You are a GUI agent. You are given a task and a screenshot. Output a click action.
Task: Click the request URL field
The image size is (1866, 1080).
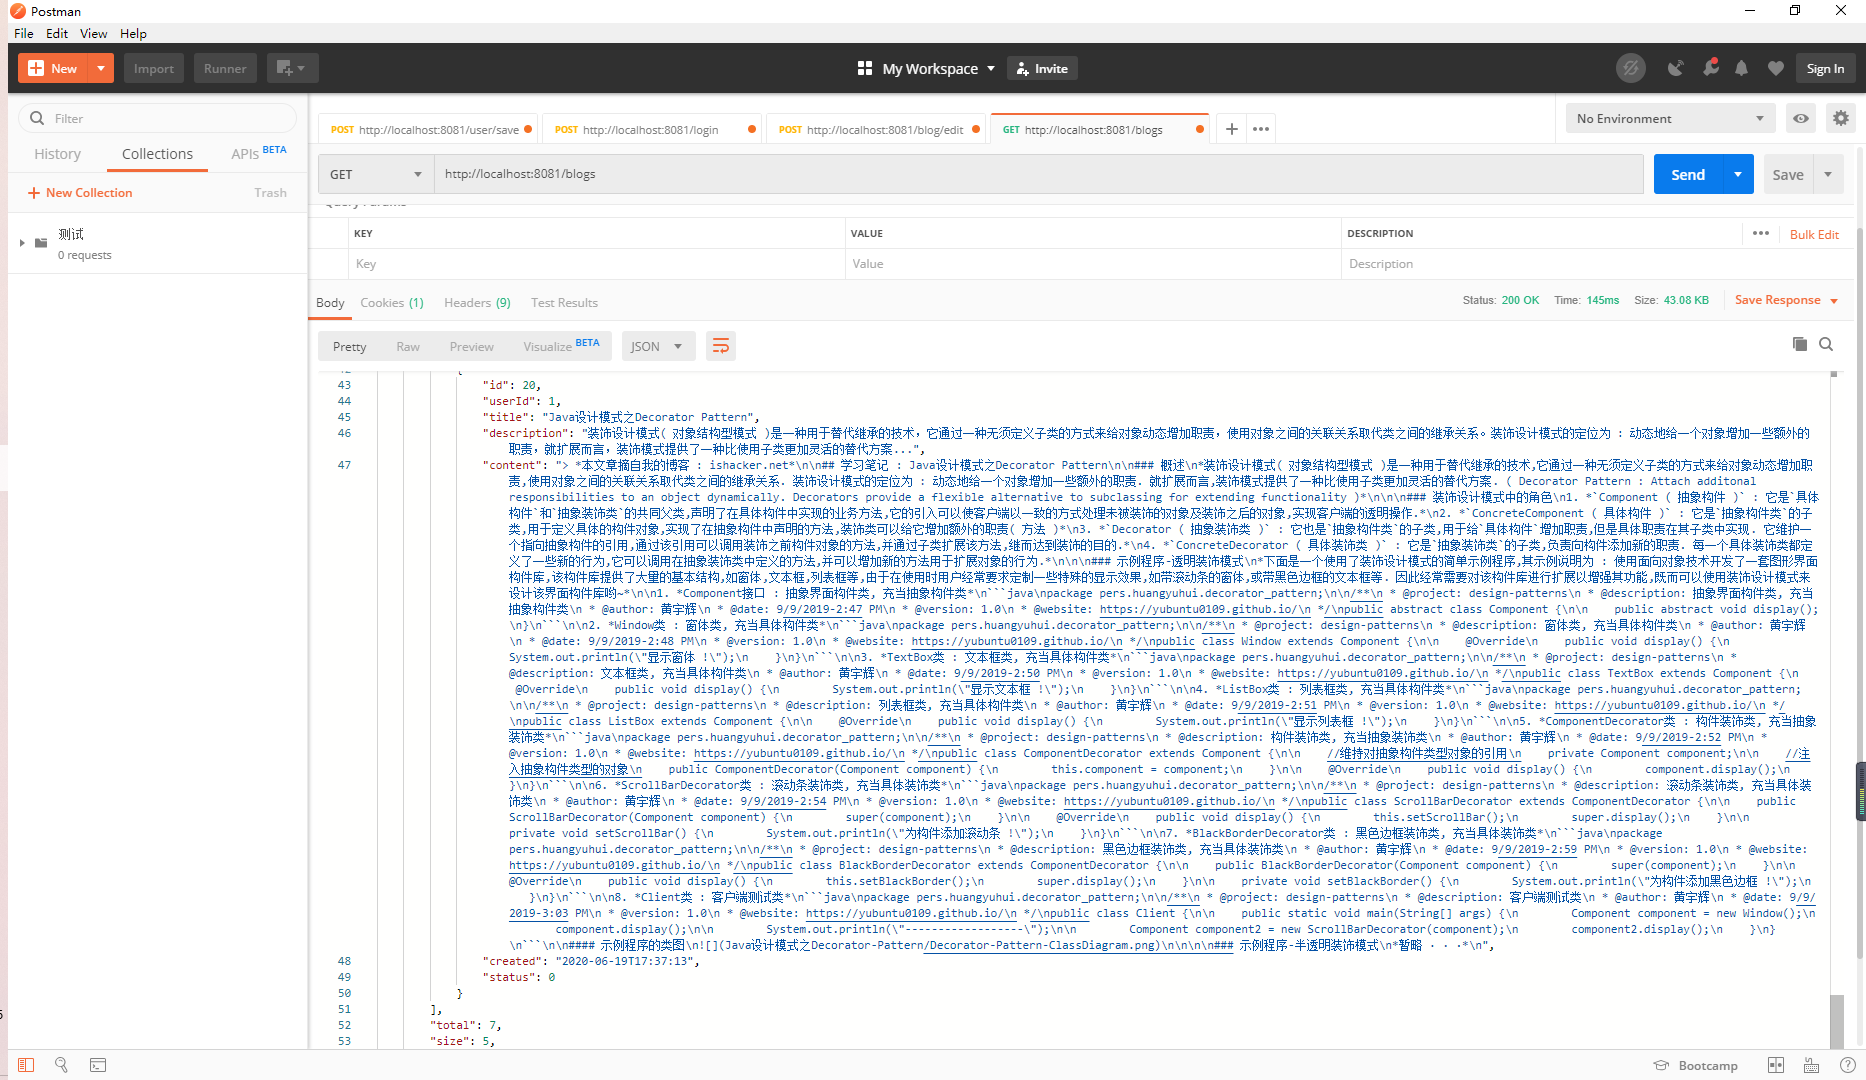point(1038,174)
